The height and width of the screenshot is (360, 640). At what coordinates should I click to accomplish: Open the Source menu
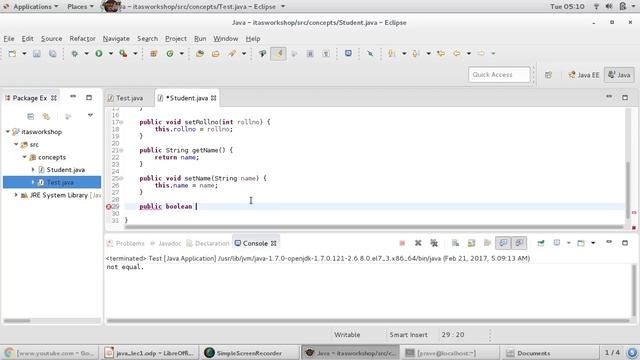[51, 39]
